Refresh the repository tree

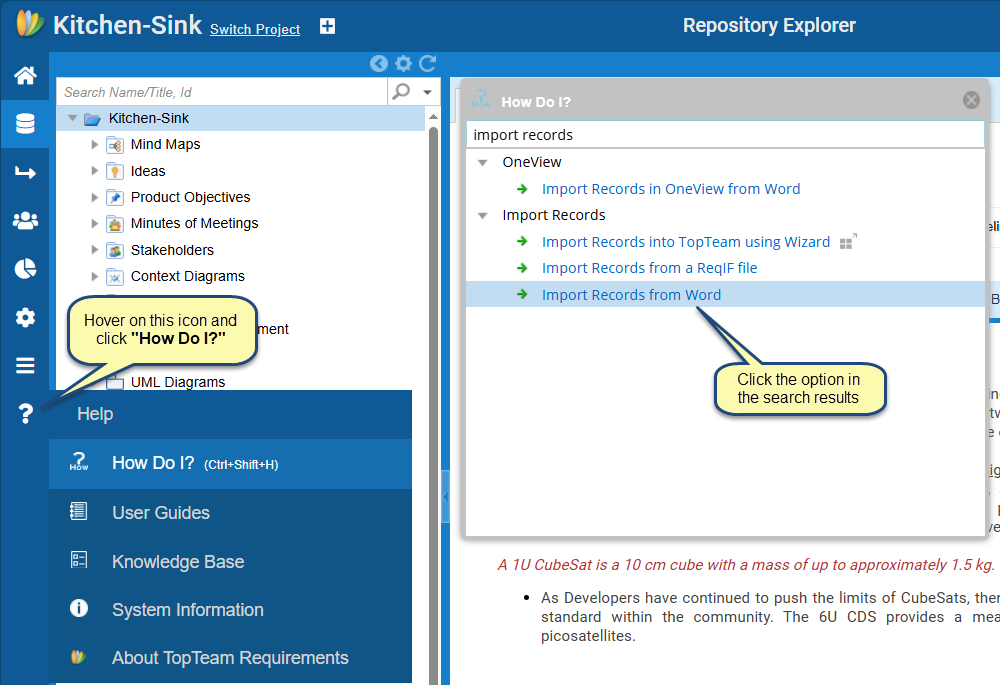[x=427, y=63]
